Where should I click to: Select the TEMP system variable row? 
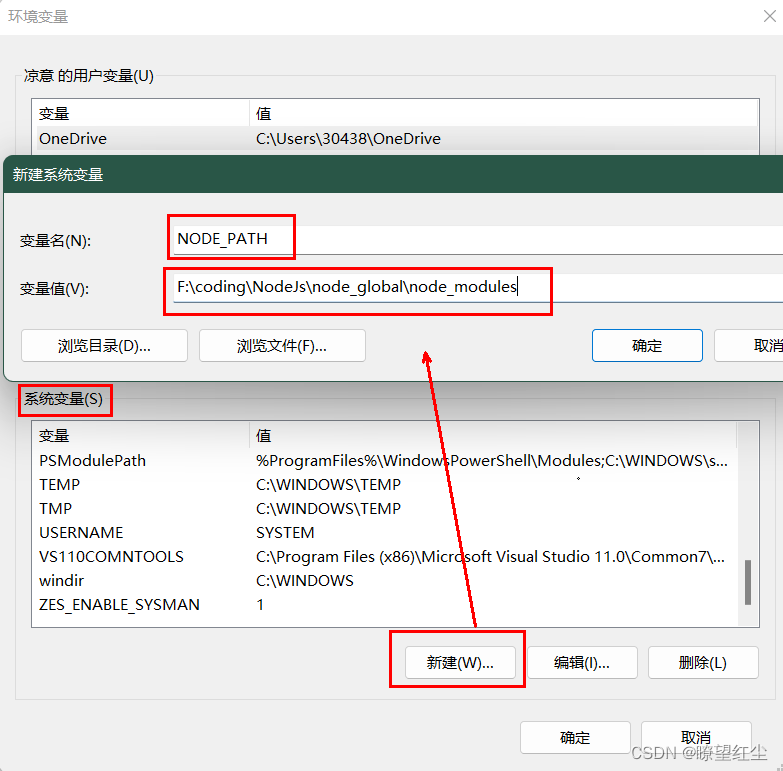(x=385, y=484)
